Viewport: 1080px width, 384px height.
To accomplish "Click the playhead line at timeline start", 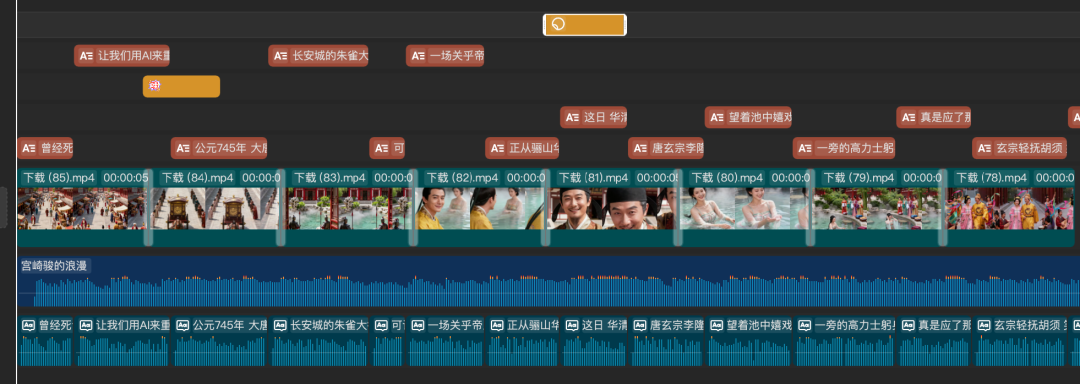I will click(17, 192).
